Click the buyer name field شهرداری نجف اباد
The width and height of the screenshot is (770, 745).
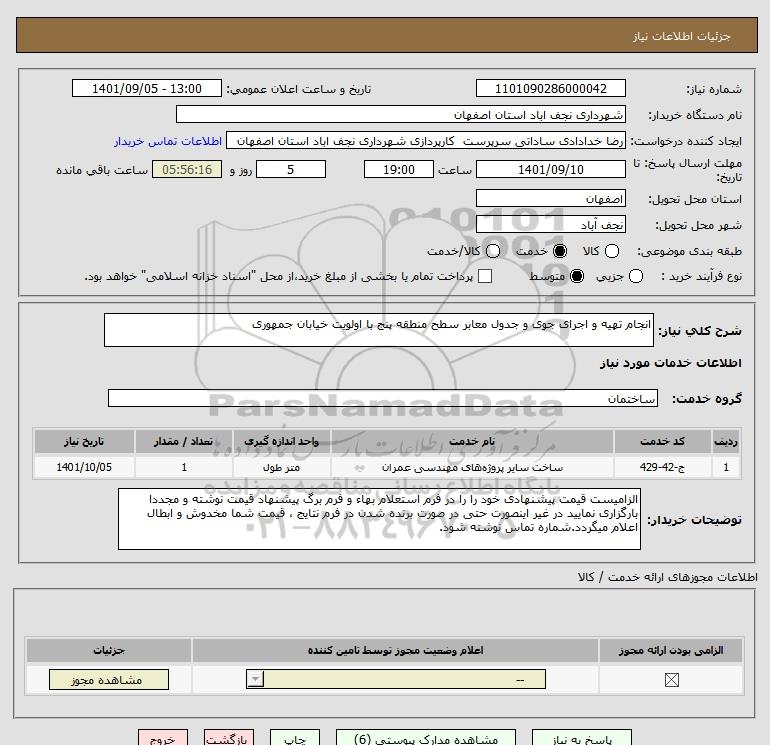pos(401,114)
